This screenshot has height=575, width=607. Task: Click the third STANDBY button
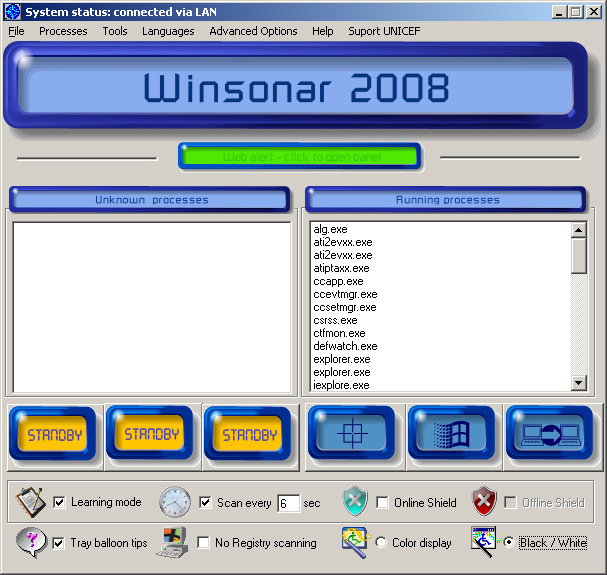click(248, 434)
